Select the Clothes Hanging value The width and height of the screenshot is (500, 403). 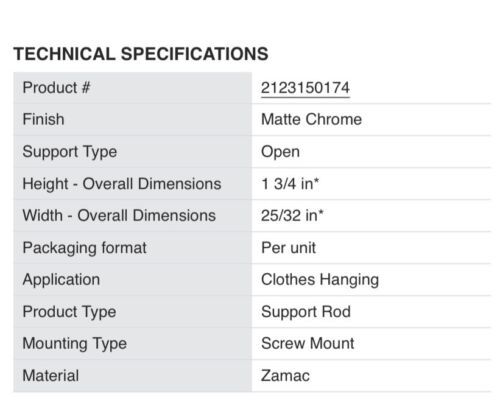point(320,280)
